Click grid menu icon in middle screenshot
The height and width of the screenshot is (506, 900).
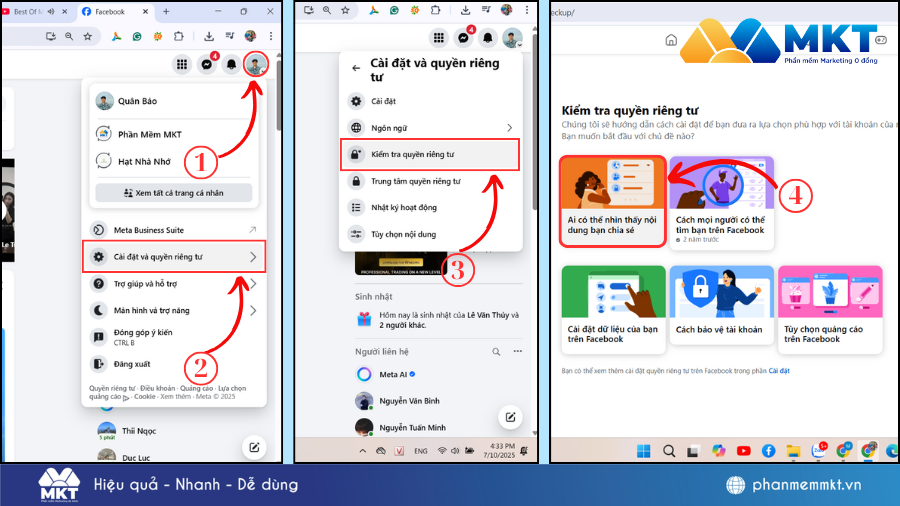coord(439,38)
